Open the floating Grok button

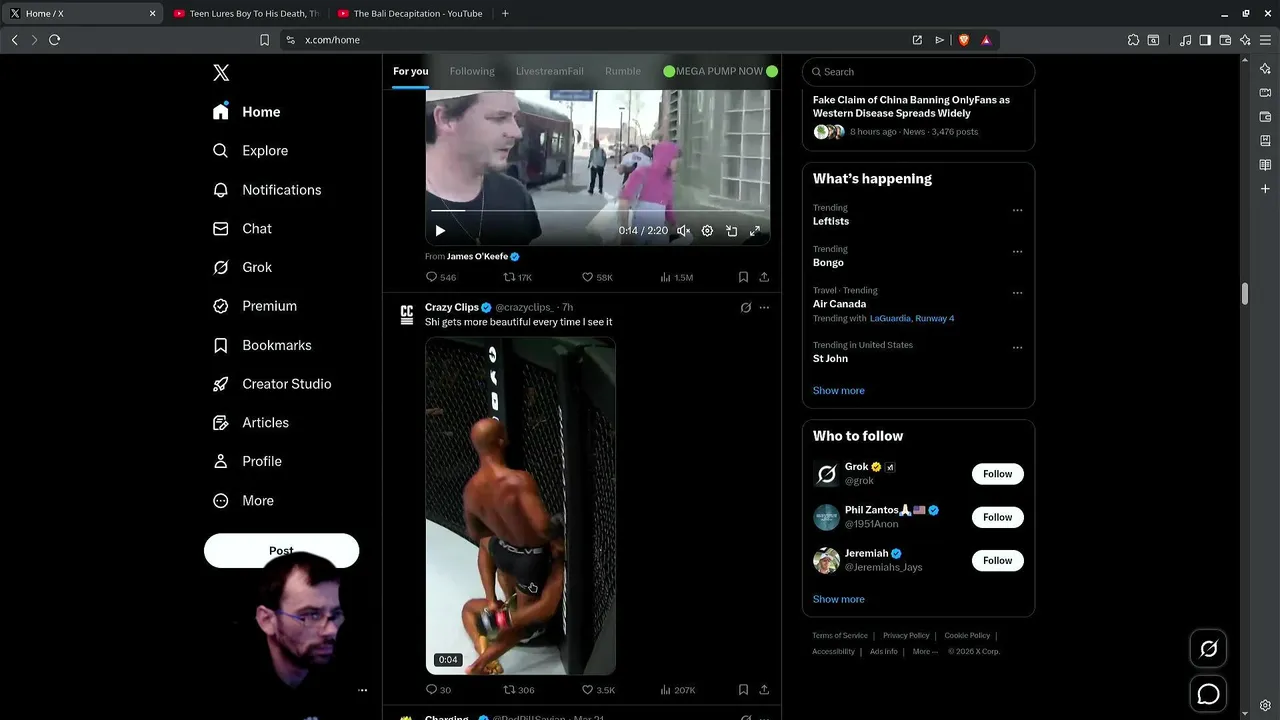point(1208,650)
